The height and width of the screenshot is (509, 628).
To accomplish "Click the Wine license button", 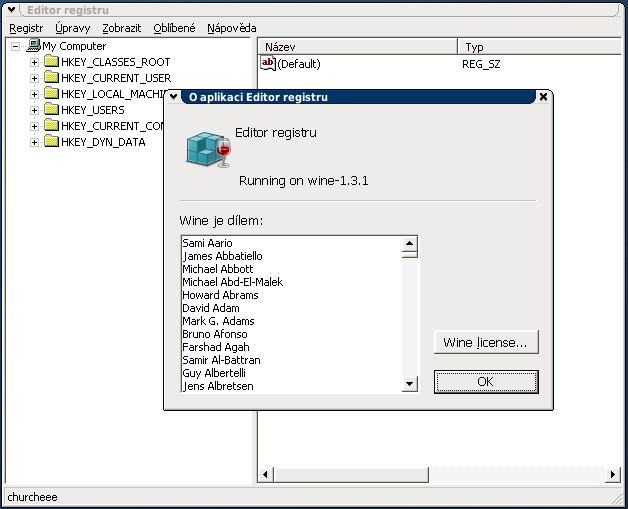I will pos(486,342).
